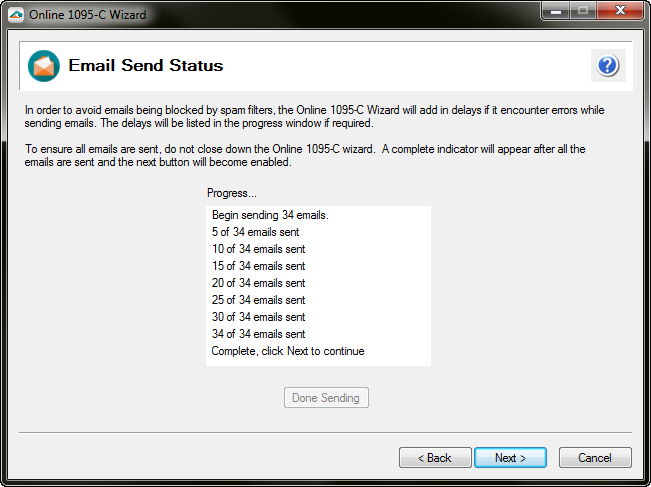Image resolution: width=651 pixels, height=487 pixels.
Task: Cancel the Online 1095-C Wizard
Action: click(x=594, y=457)
